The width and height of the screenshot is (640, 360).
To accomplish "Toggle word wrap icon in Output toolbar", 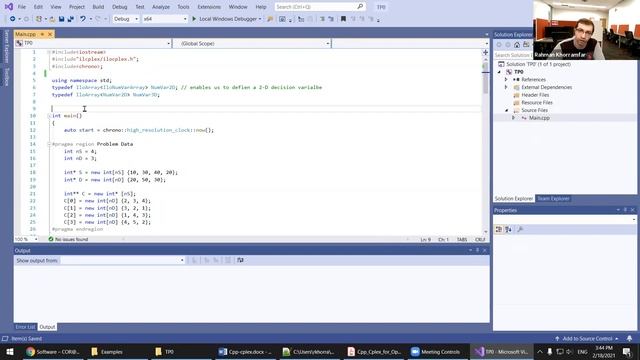I will click(x=240, y=260).
